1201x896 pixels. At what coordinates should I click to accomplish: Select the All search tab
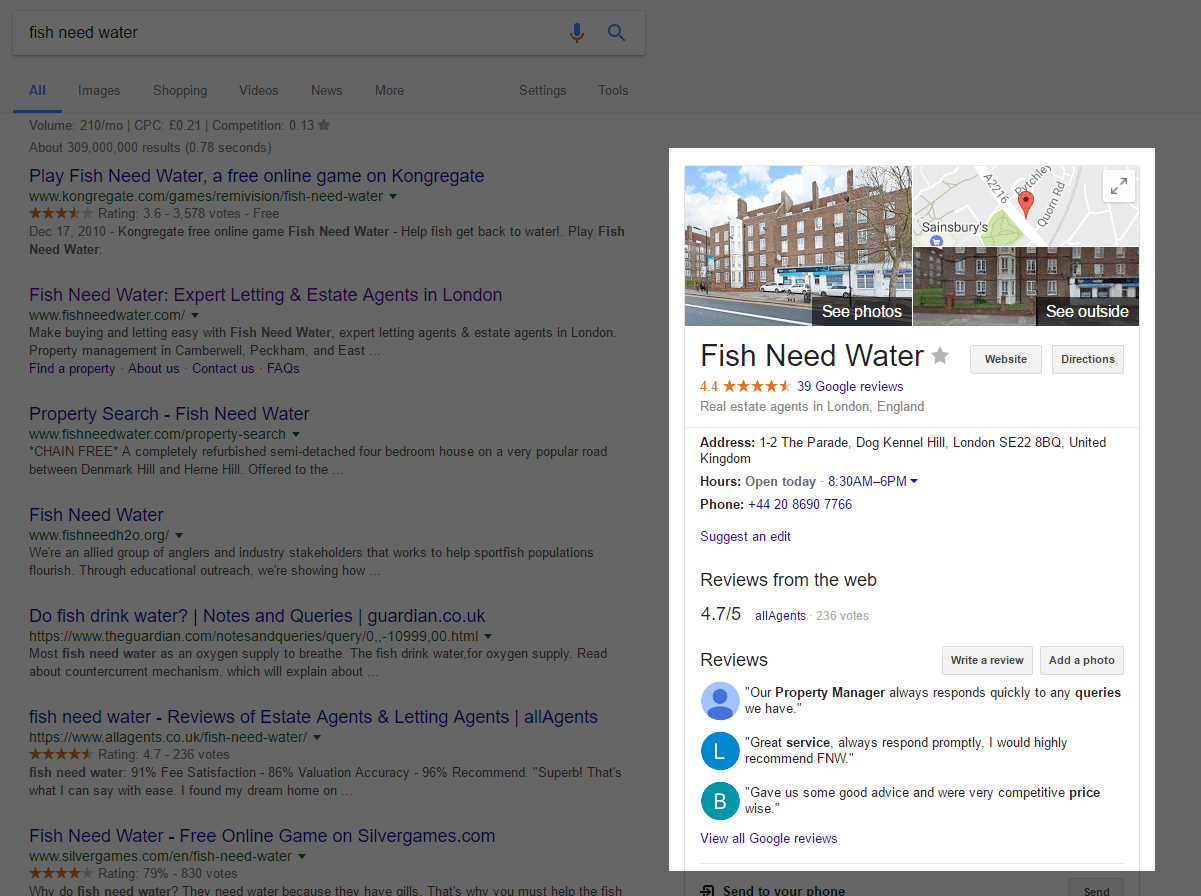tap(37, 90)
